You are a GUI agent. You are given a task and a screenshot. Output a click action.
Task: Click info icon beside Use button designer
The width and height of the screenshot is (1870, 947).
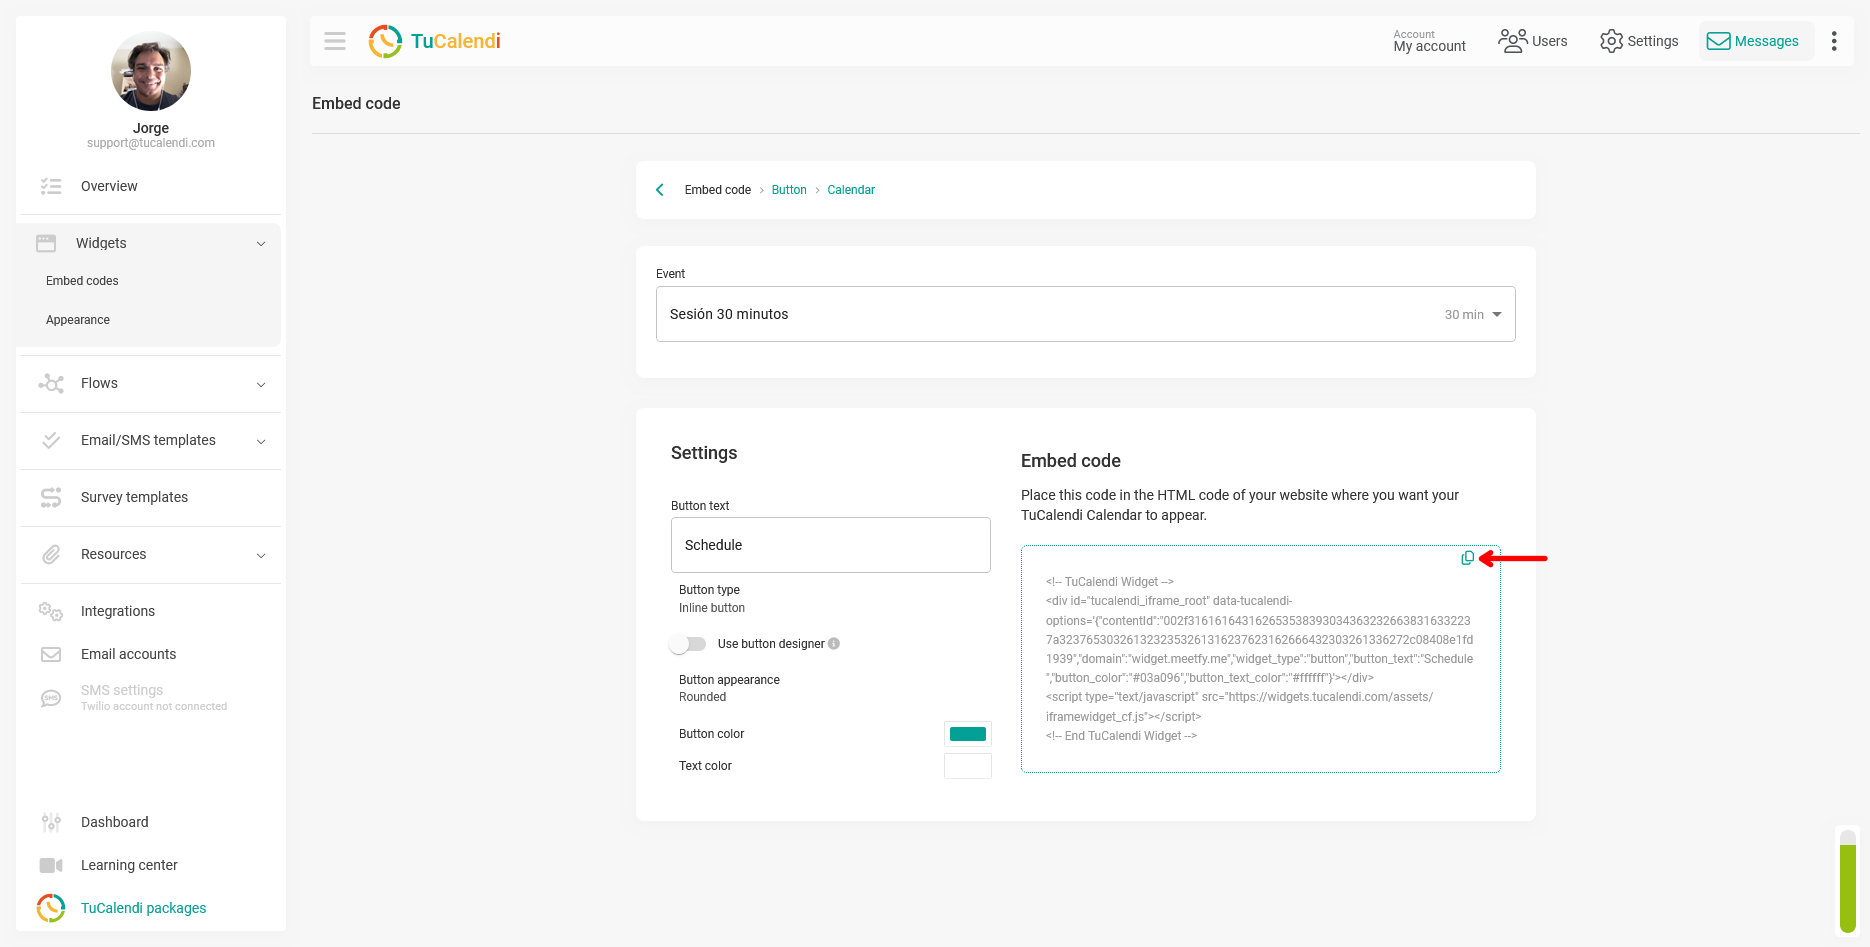tap(834, 644)
